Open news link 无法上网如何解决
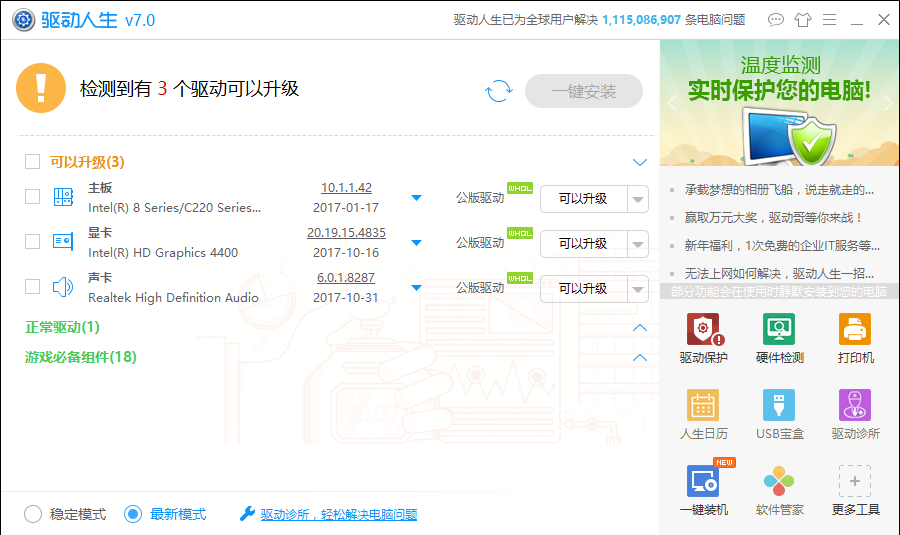 tap(779, 273)
